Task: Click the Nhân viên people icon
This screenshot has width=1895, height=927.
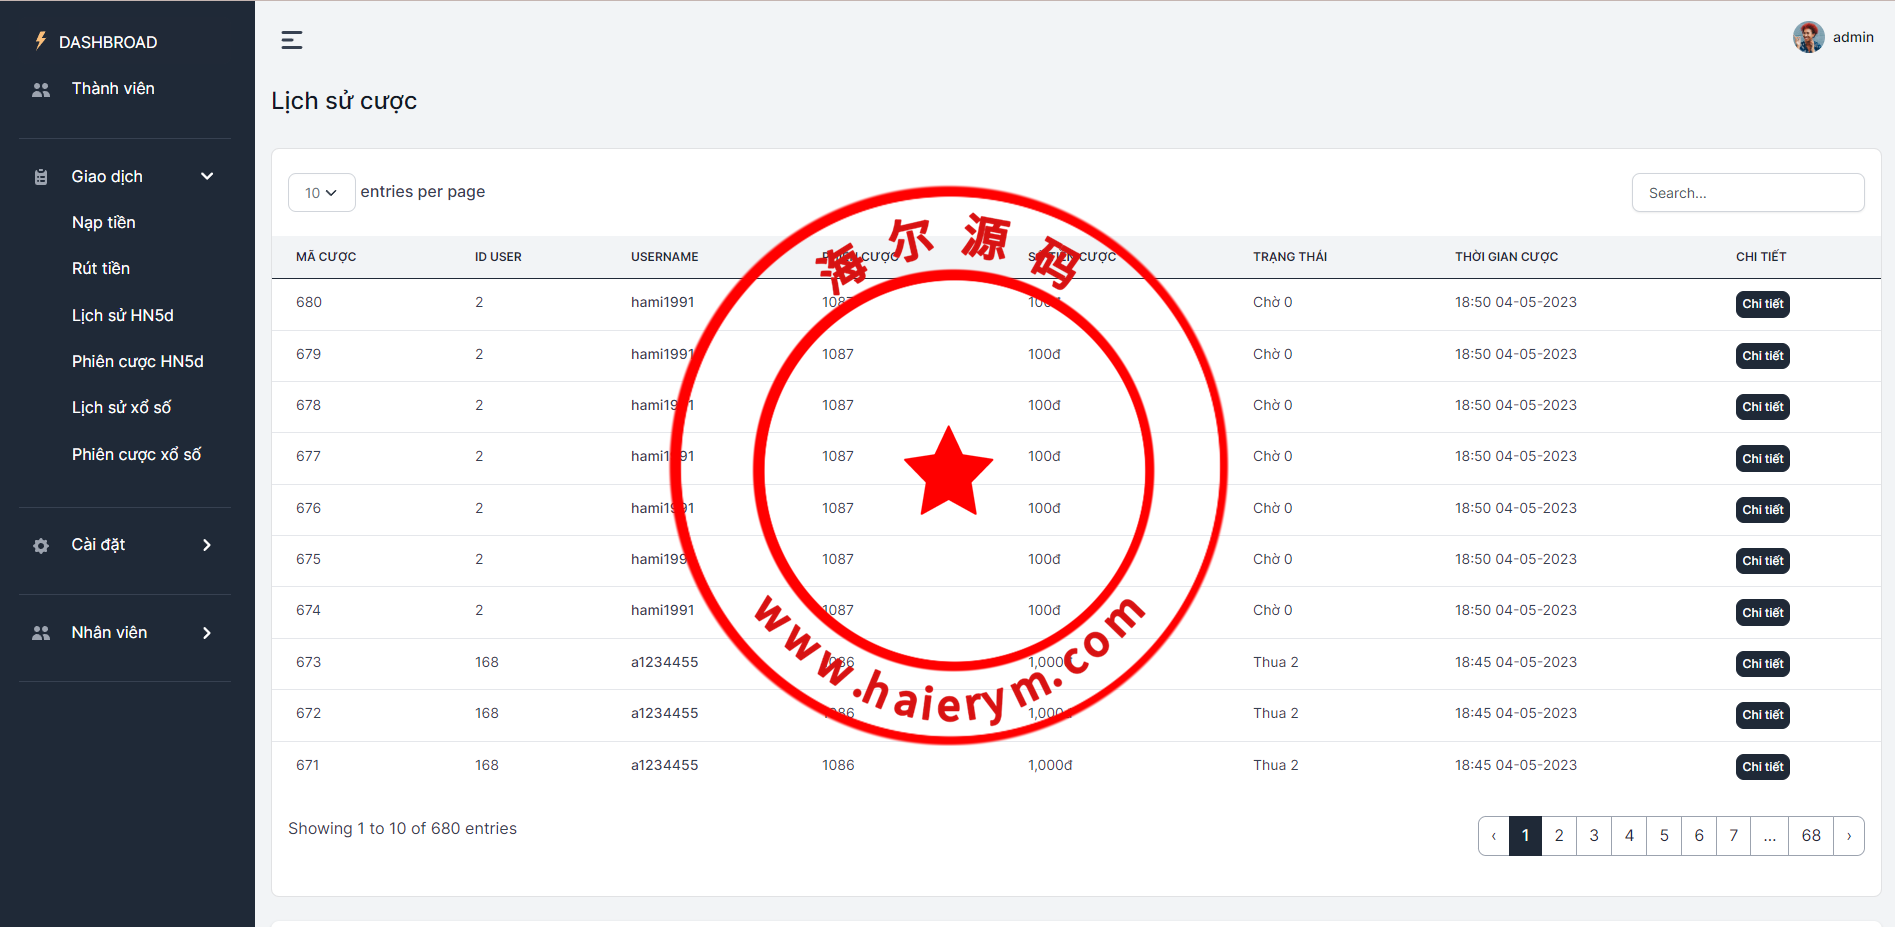Action: (x=41, y=633)
